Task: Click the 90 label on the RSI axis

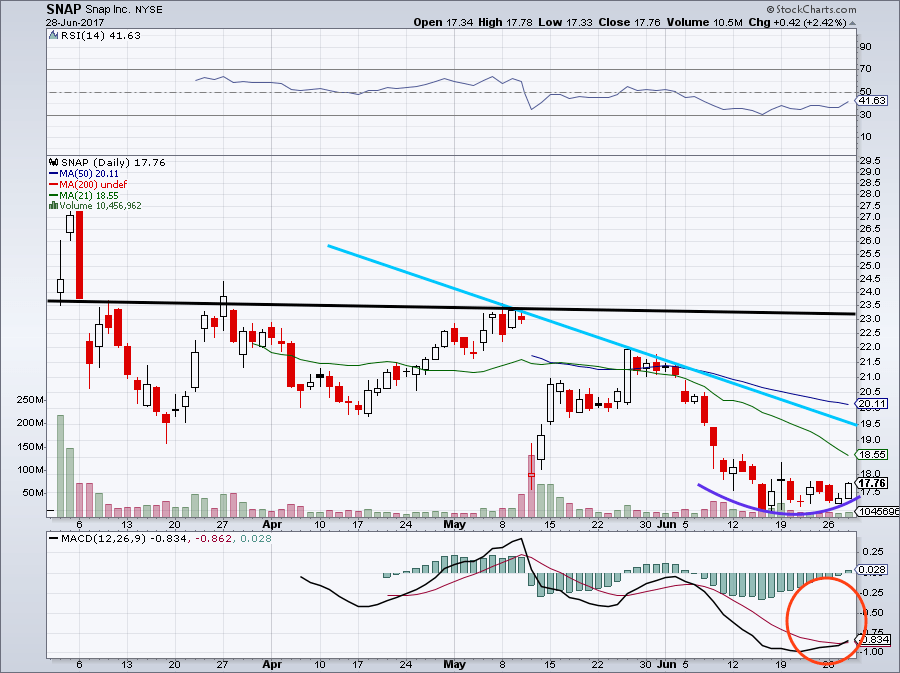Action: point(866,46)
